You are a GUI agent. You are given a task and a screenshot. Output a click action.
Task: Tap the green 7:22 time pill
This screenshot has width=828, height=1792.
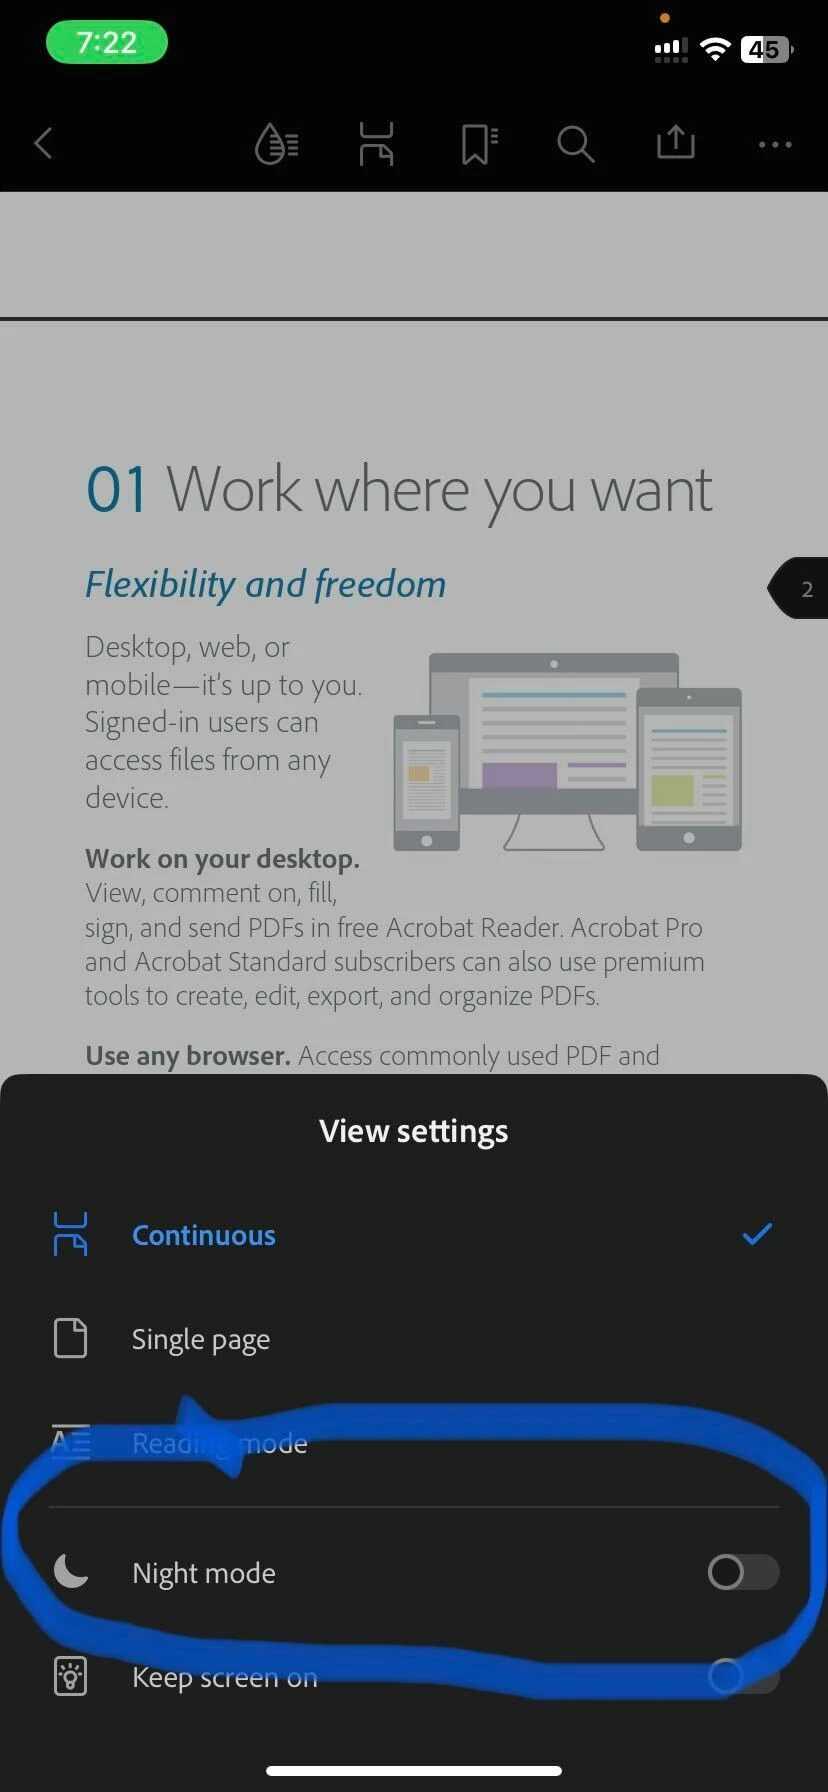[x=106, y=43]
